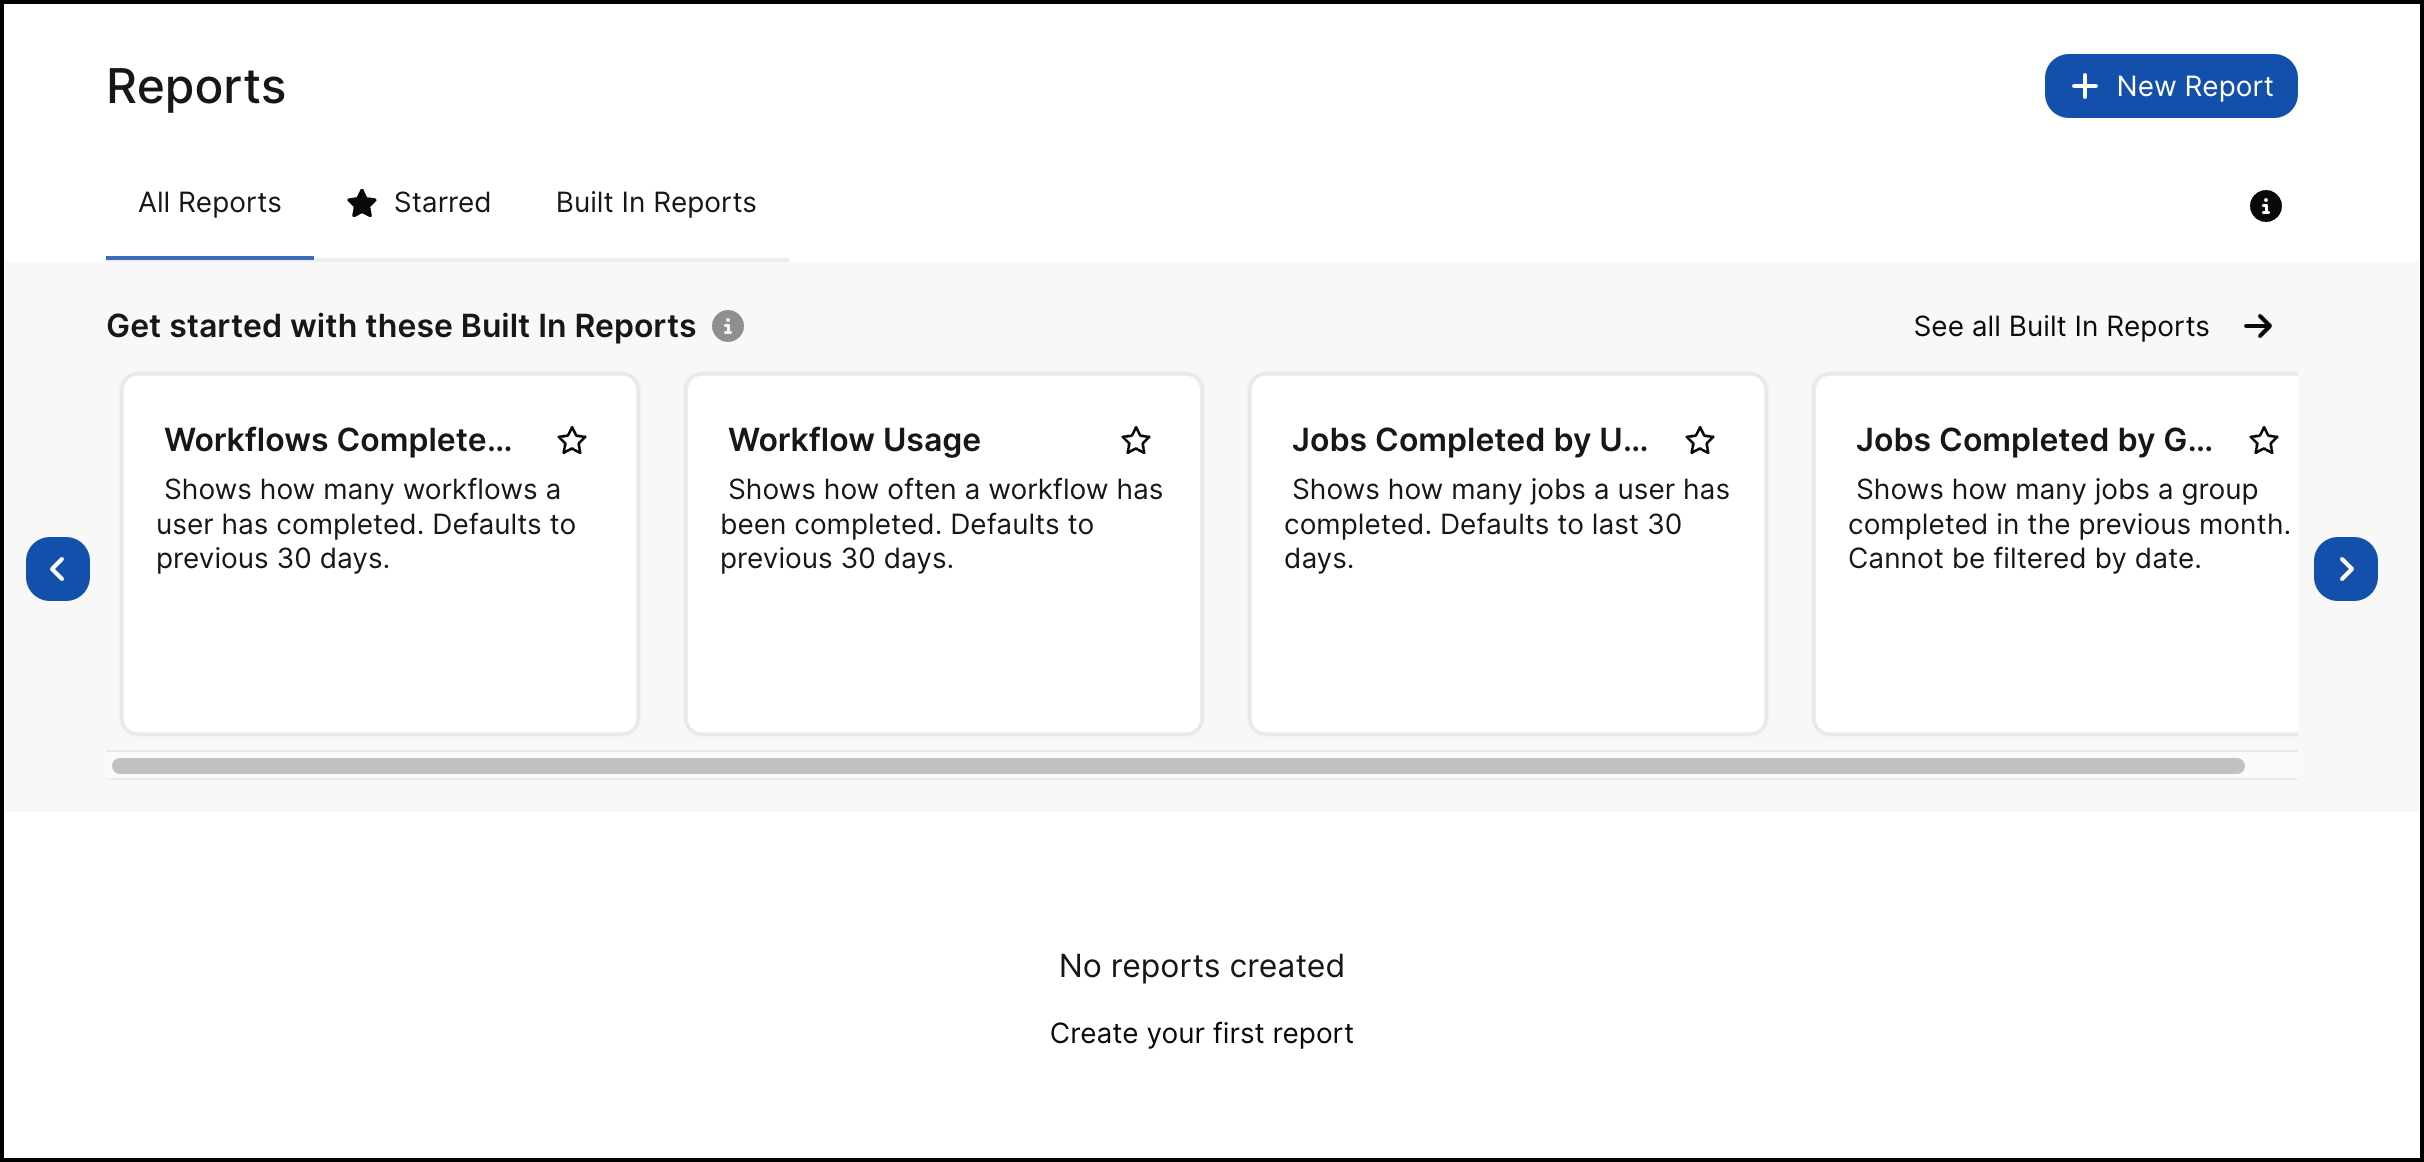Click the 'Create your first report' text

tap(1201, 1033)
